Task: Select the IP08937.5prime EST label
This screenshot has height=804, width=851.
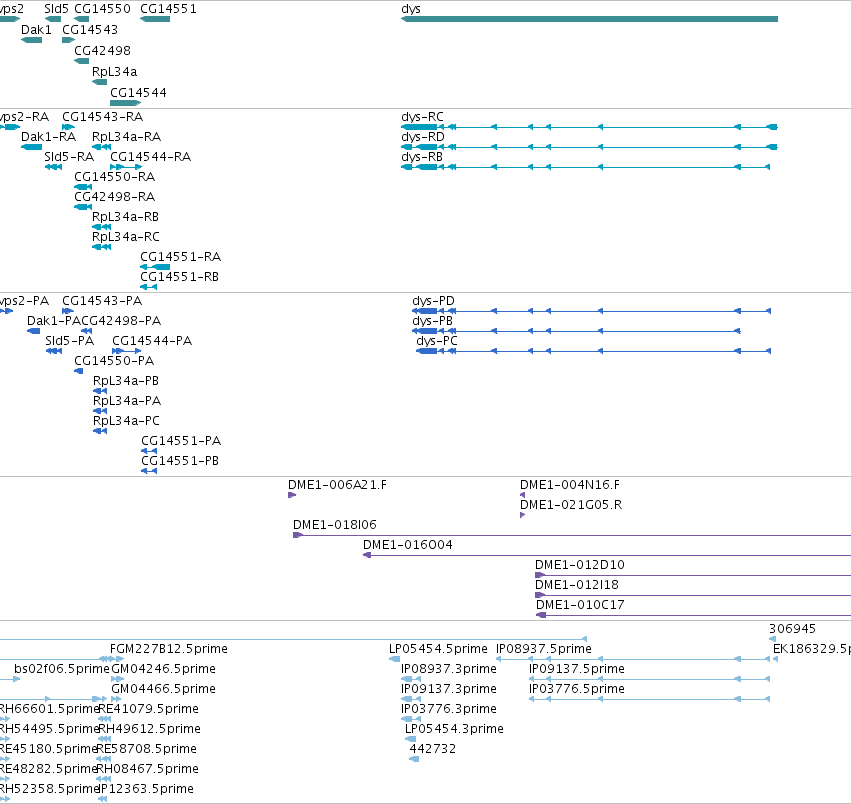Action: 544,649
